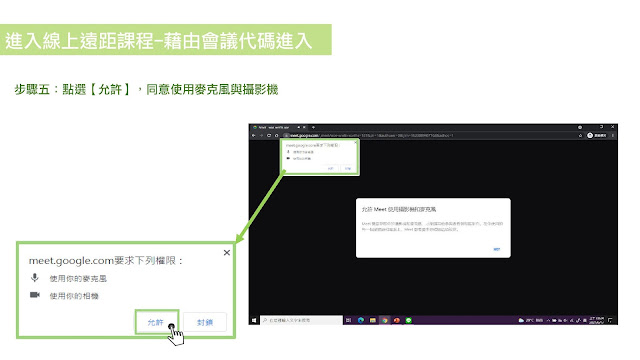Open the Home page icon in Chrome

(x=276, y=136)
